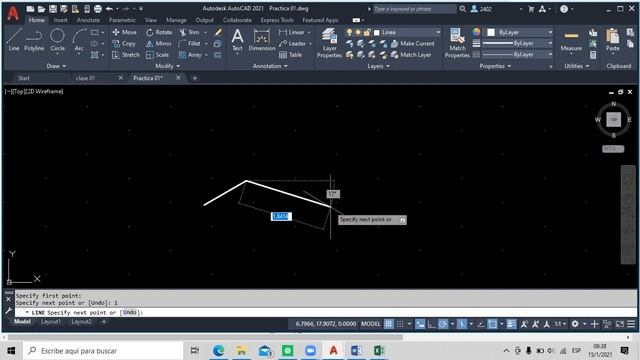Toggle drawing grid display in status bar
The image size is (640, 360).
tap(388, 324)
